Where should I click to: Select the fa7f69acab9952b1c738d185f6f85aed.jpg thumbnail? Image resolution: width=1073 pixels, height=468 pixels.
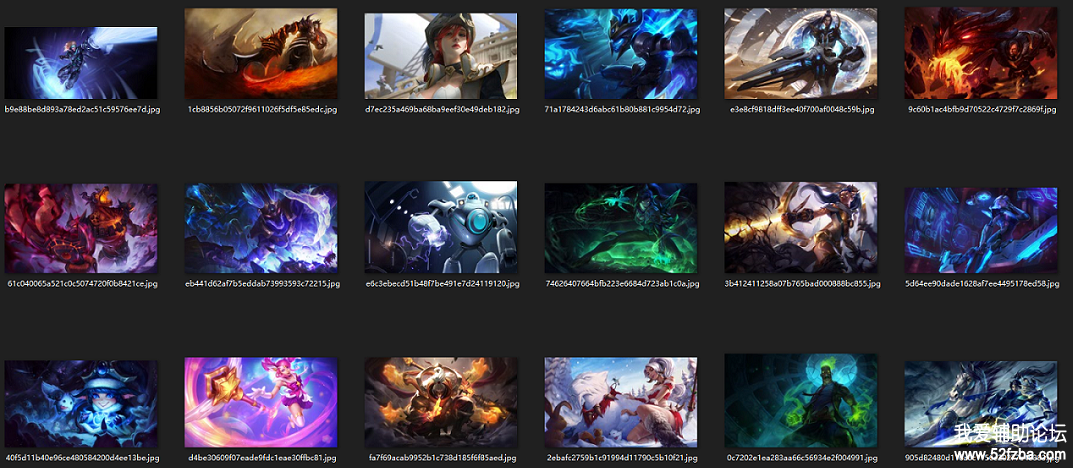tap(441, 404)
